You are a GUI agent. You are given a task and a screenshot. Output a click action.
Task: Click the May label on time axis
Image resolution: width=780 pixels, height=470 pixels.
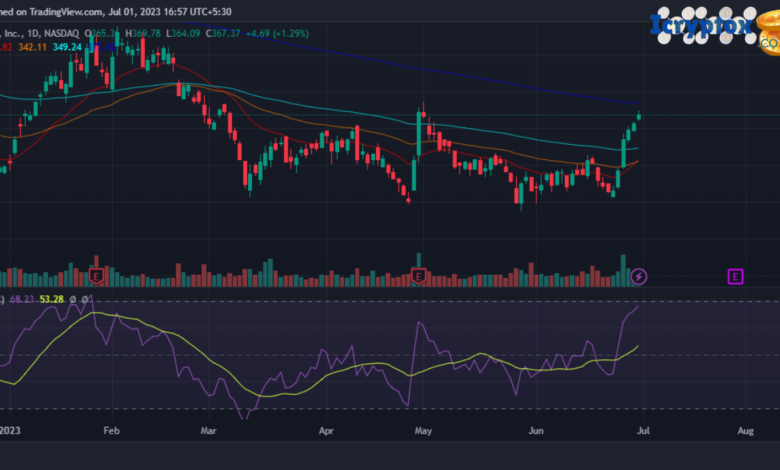[x=423, y=430]
